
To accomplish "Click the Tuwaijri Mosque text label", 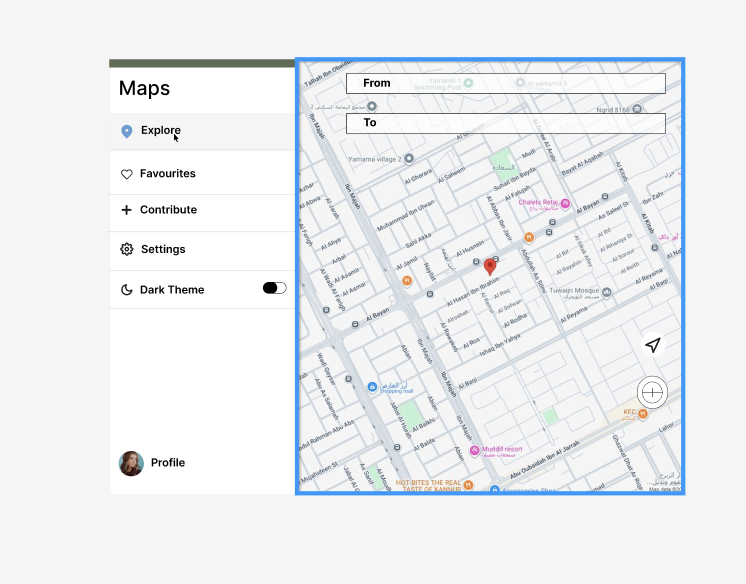I will tap(574, 290).
